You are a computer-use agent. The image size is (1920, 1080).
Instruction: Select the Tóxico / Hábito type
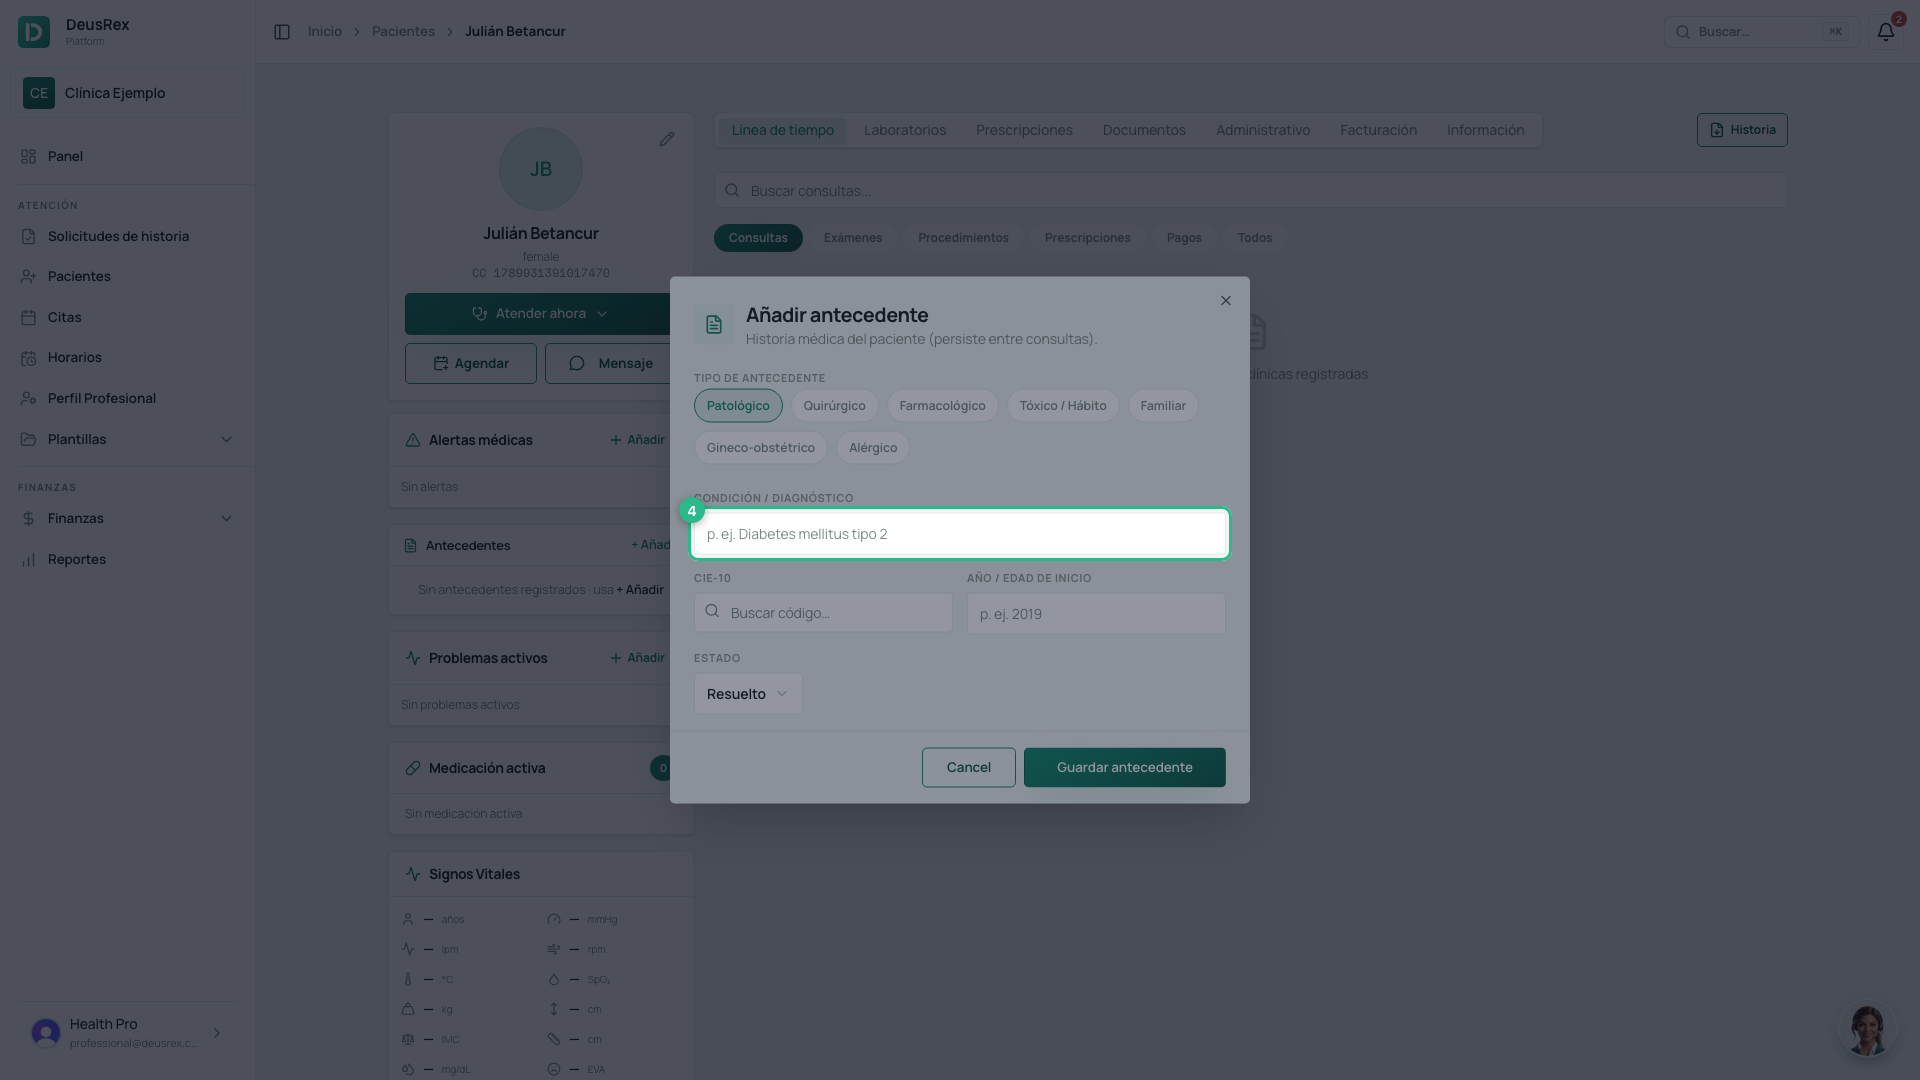pos(1063,406)
